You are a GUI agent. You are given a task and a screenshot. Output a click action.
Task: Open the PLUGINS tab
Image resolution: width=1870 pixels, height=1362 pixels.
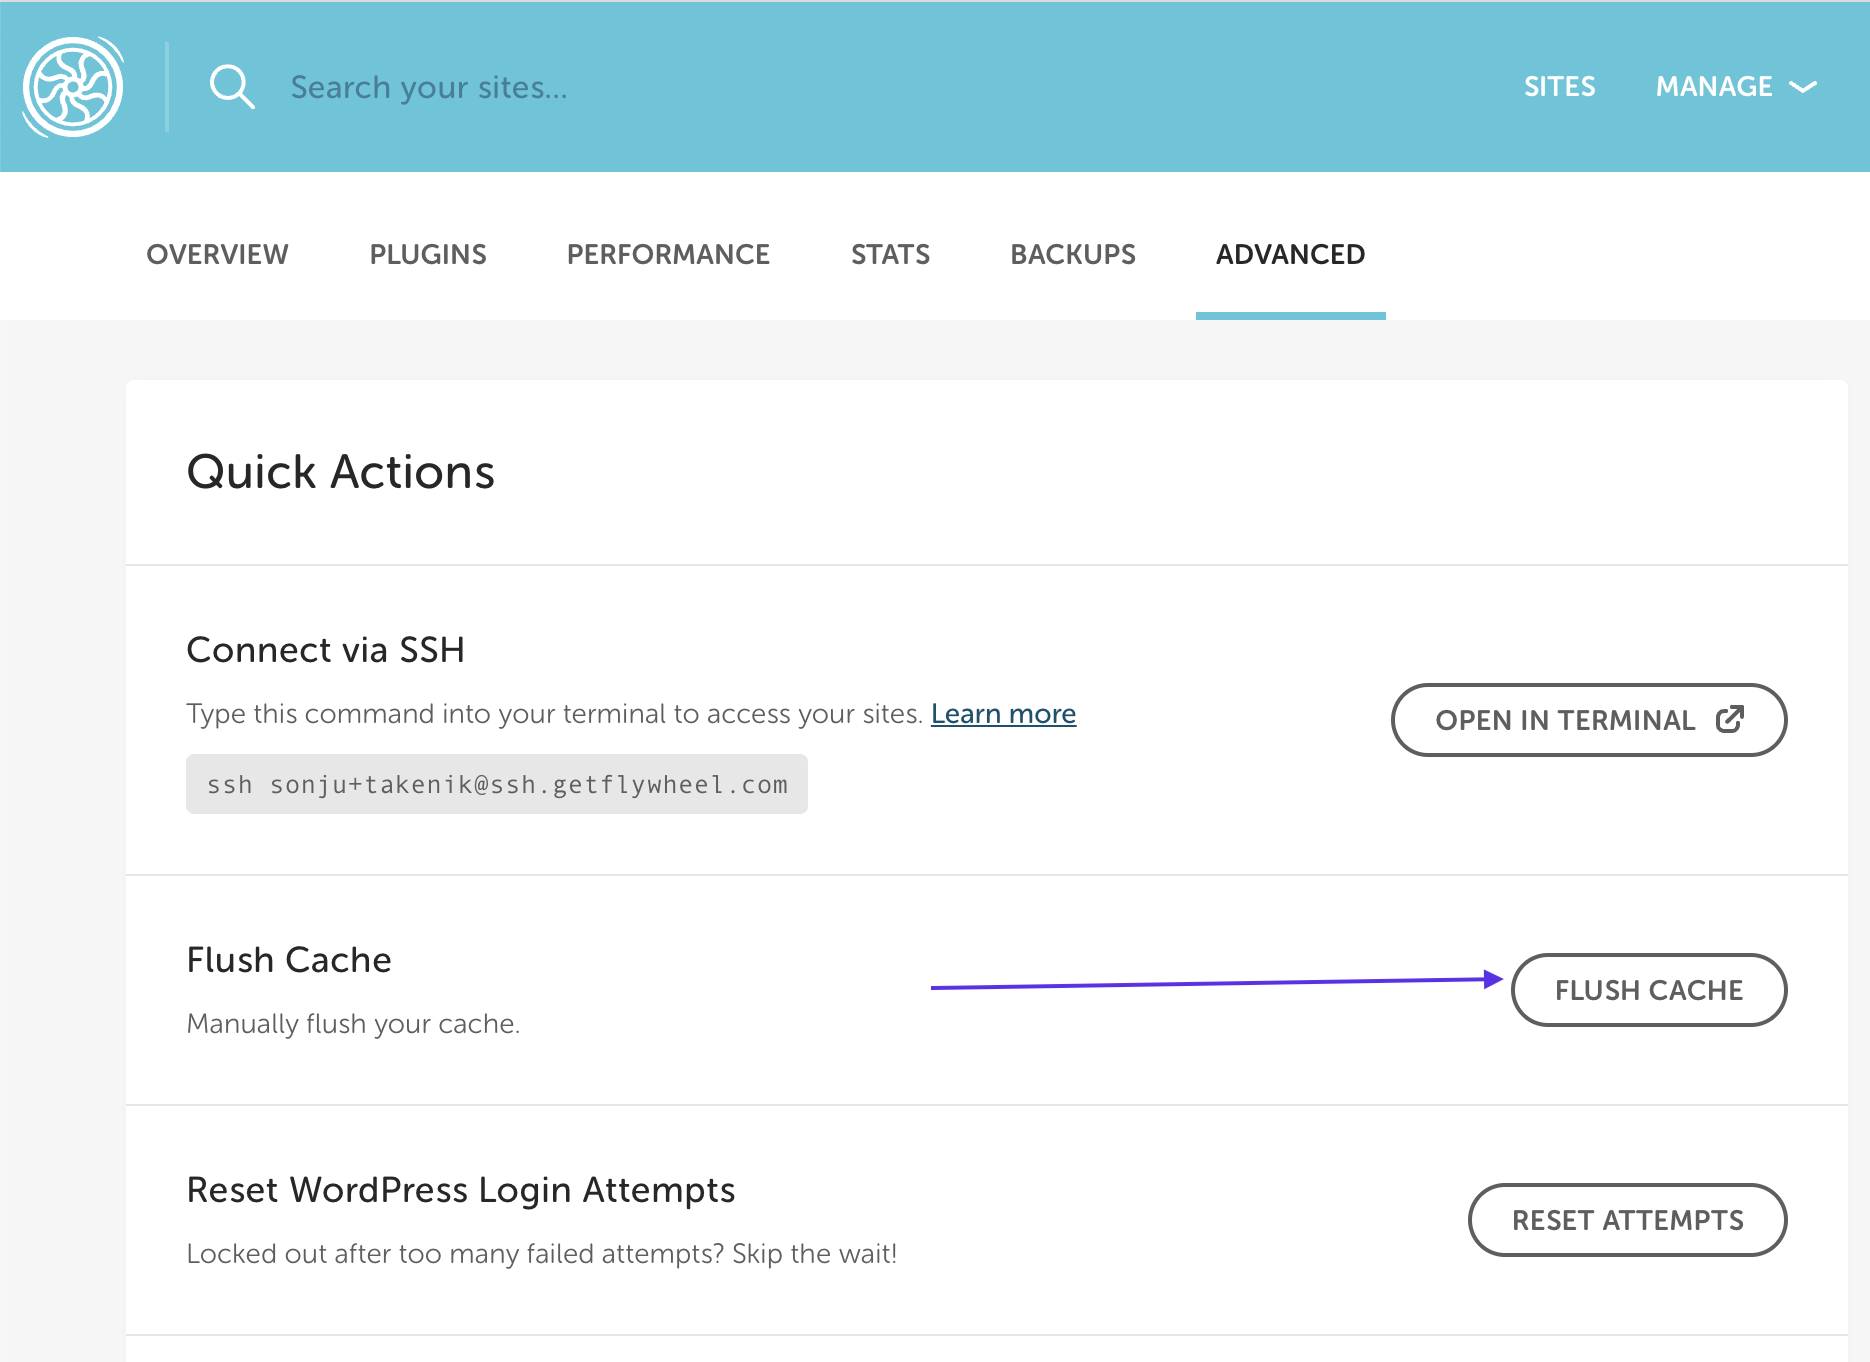[428, 255]
